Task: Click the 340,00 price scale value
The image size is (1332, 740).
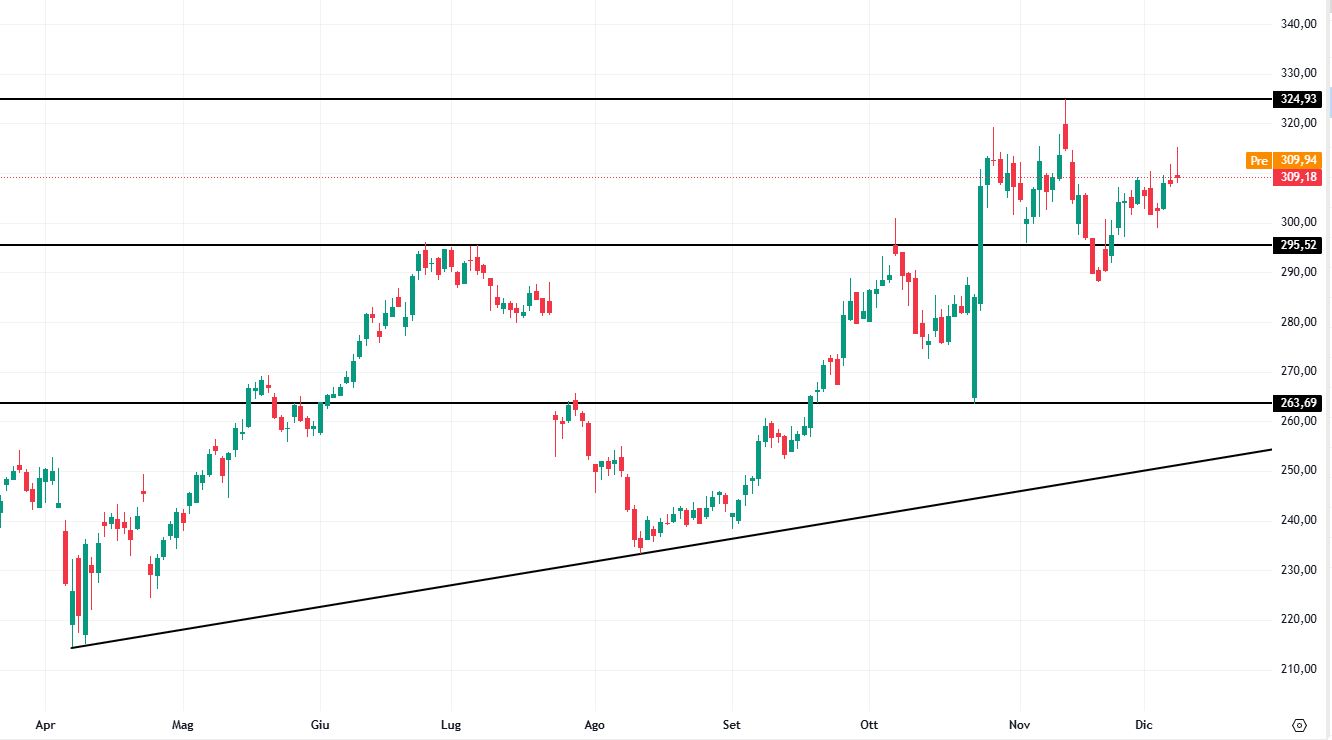Action: coord(1298,24)
